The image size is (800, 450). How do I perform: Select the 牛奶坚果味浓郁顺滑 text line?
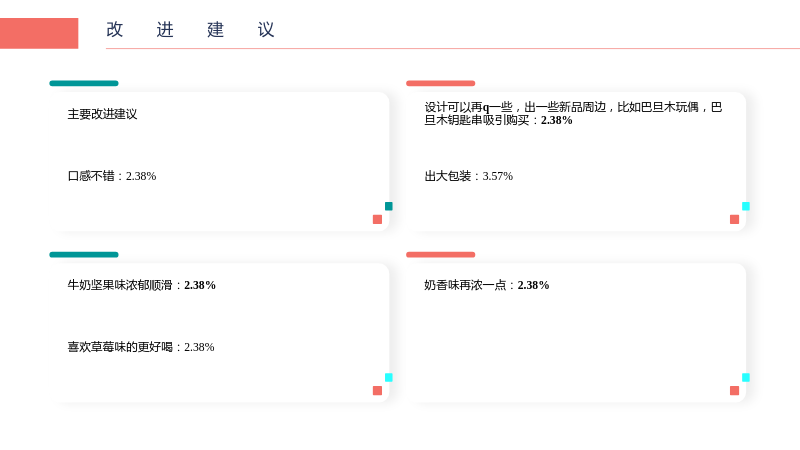pos(141,285)
